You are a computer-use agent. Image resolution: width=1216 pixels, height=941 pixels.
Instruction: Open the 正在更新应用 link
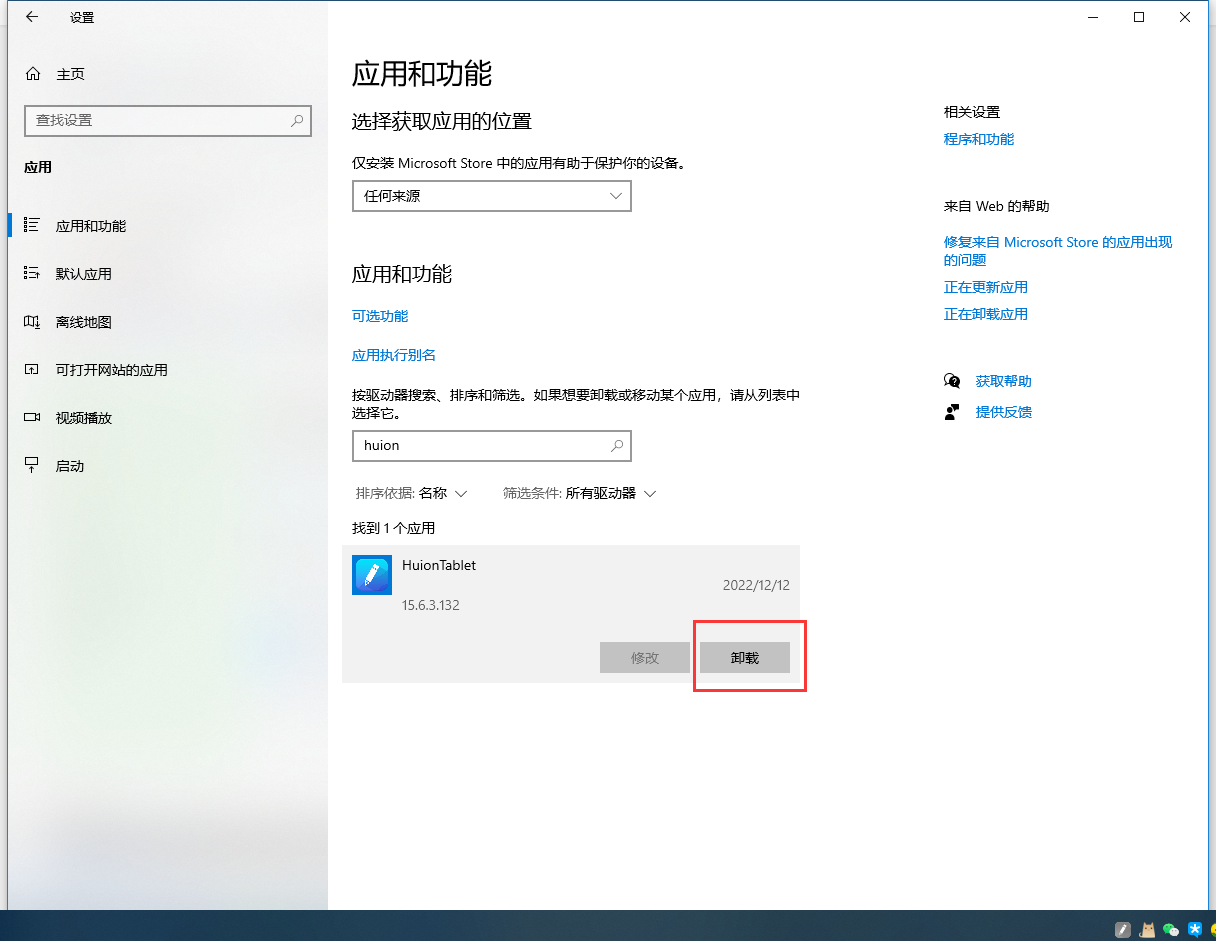tap(986, 287)
